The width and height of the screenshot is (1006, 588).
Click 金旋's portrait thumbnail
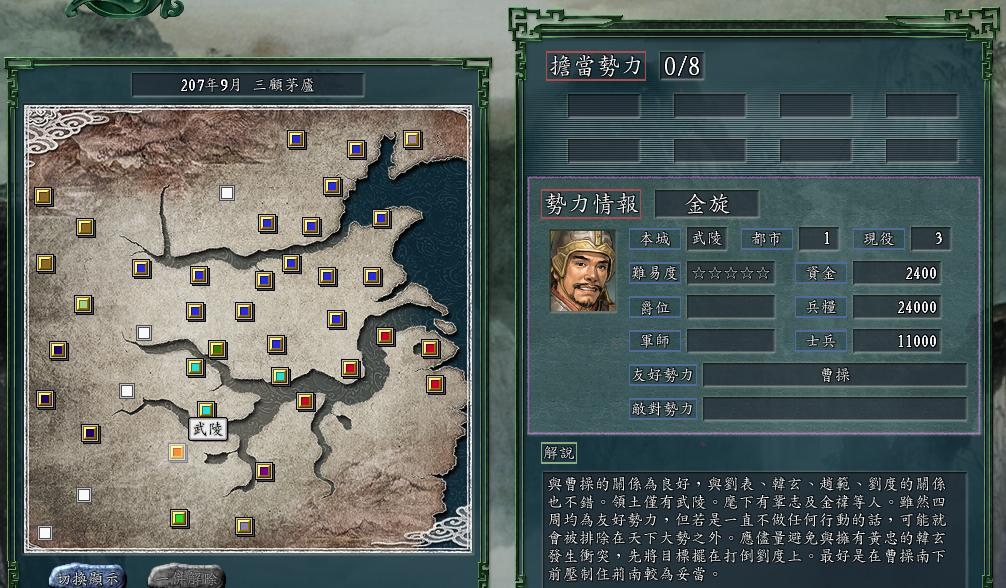[583, 272]
